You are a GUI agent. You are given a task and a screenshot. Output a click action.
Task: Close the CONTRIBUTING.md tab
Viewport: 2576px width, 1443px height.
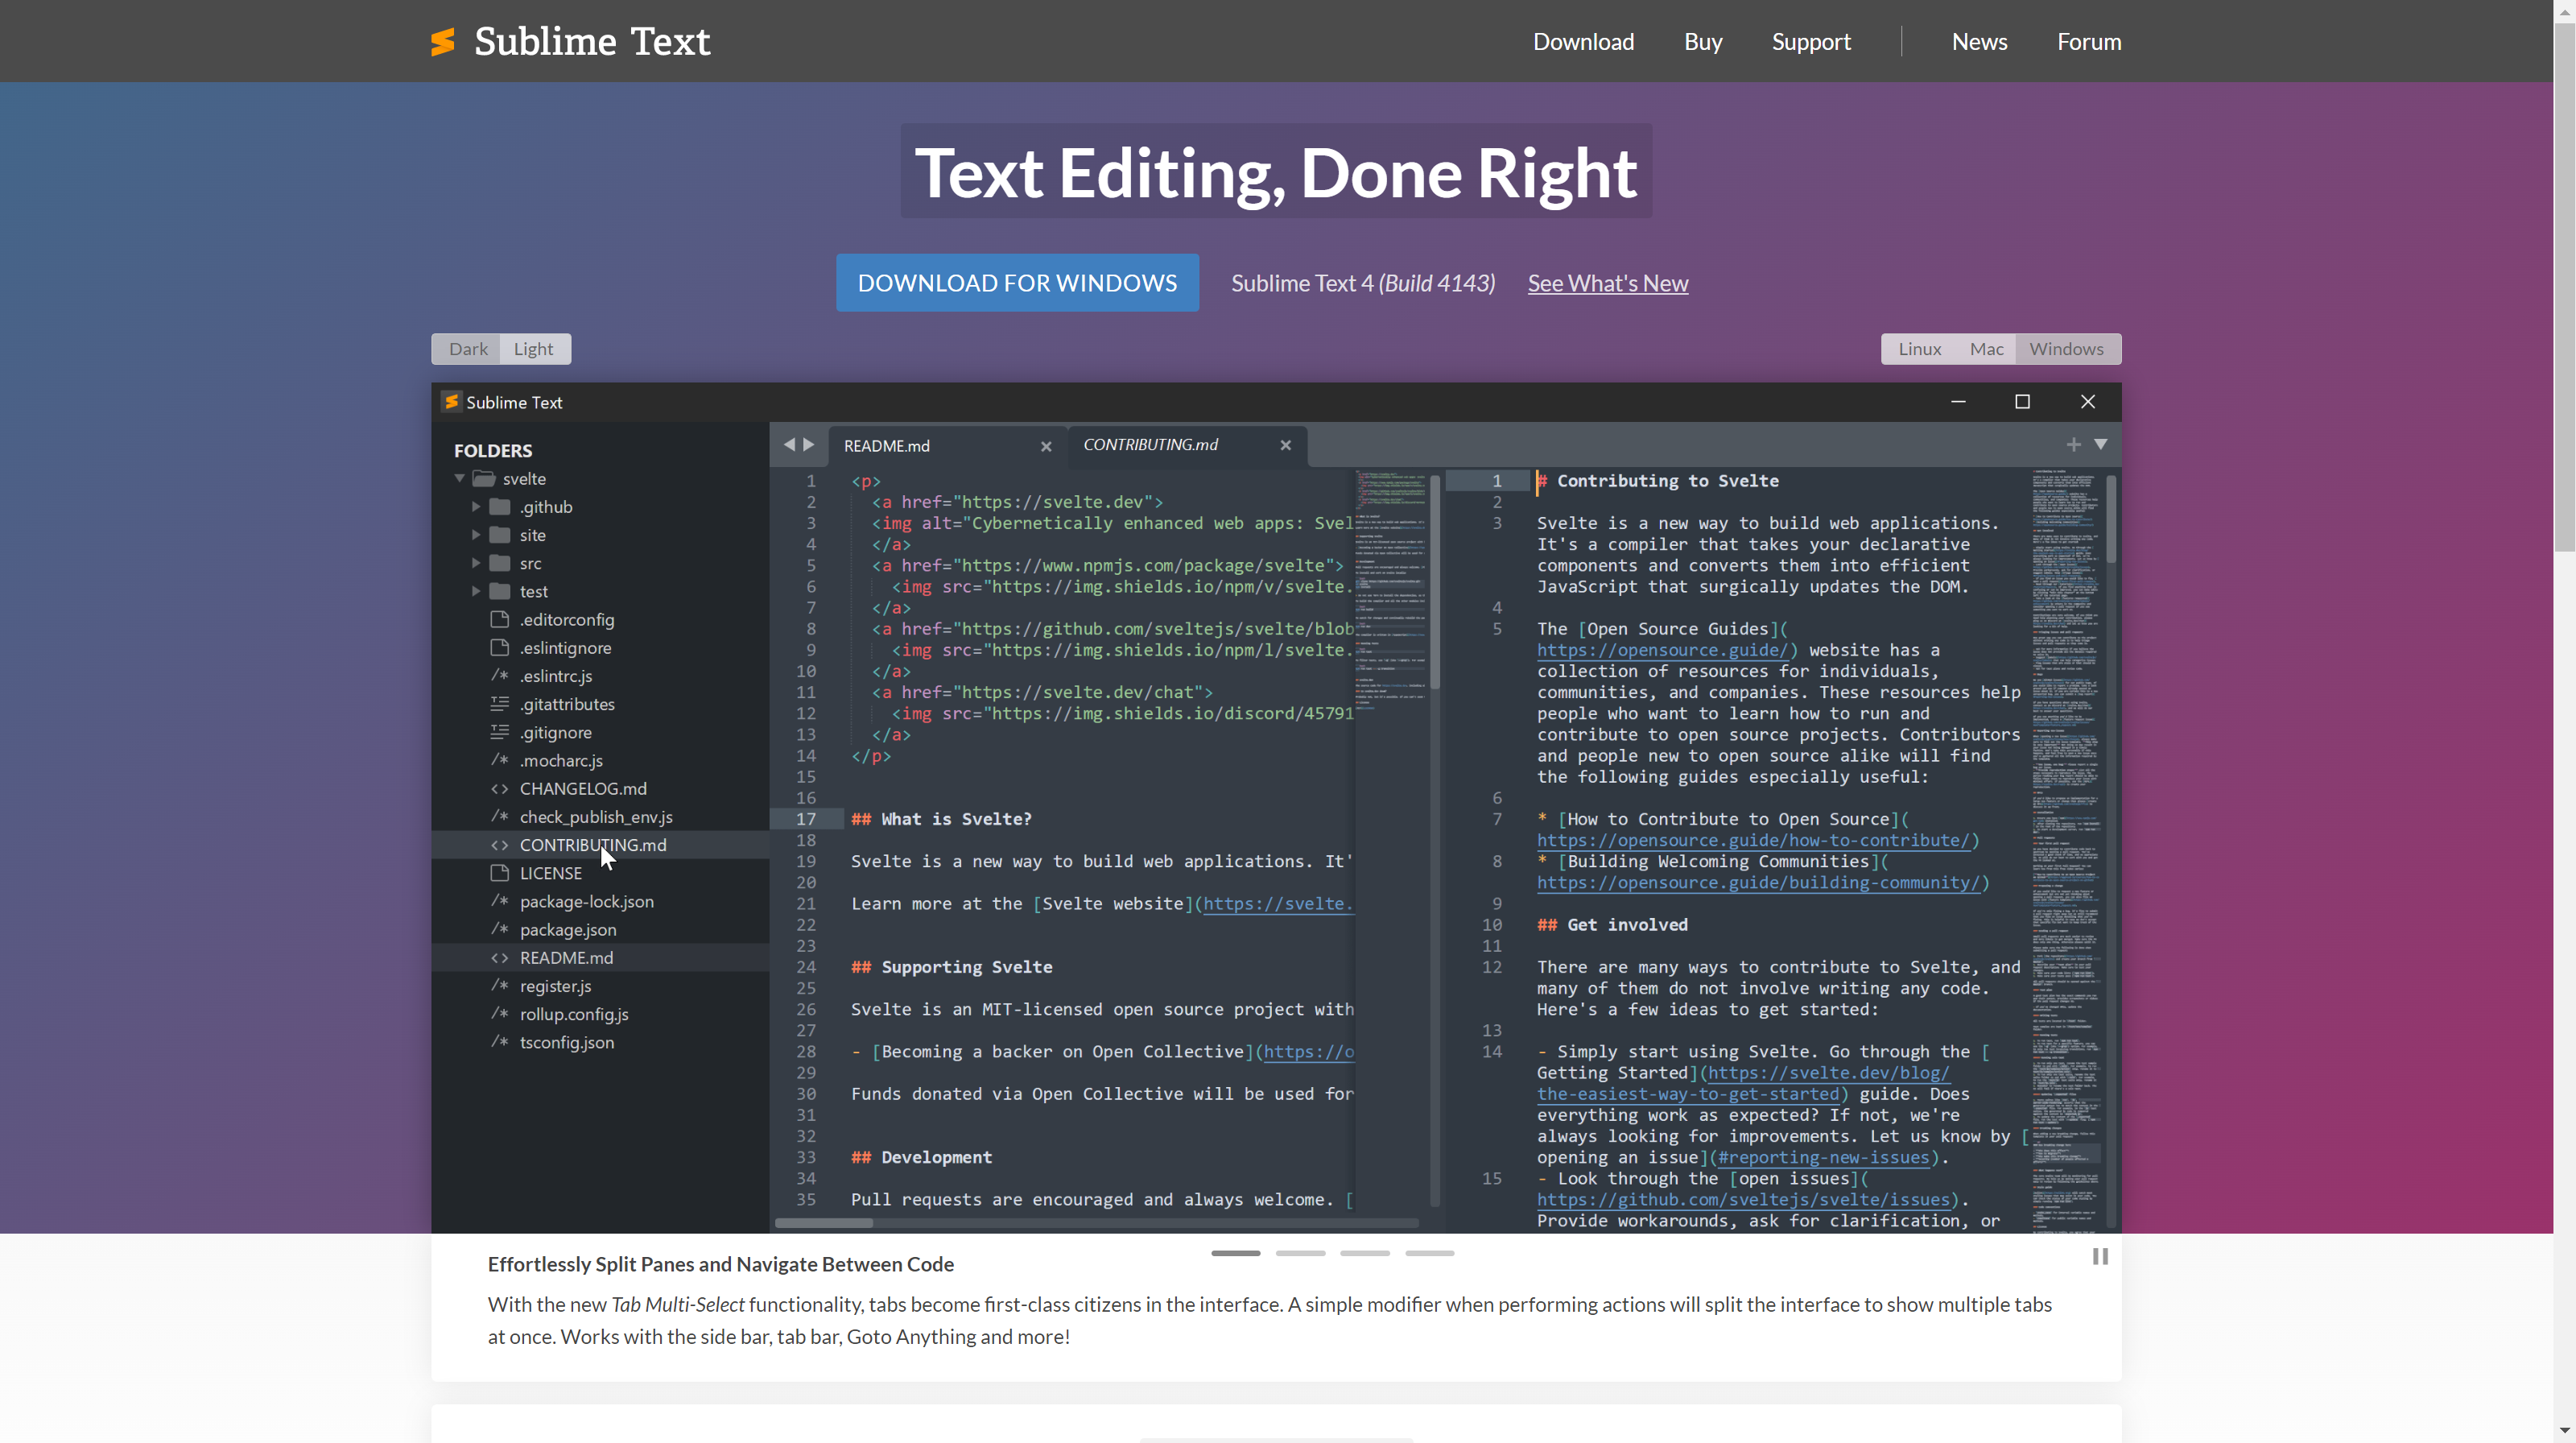point(1286,445)
